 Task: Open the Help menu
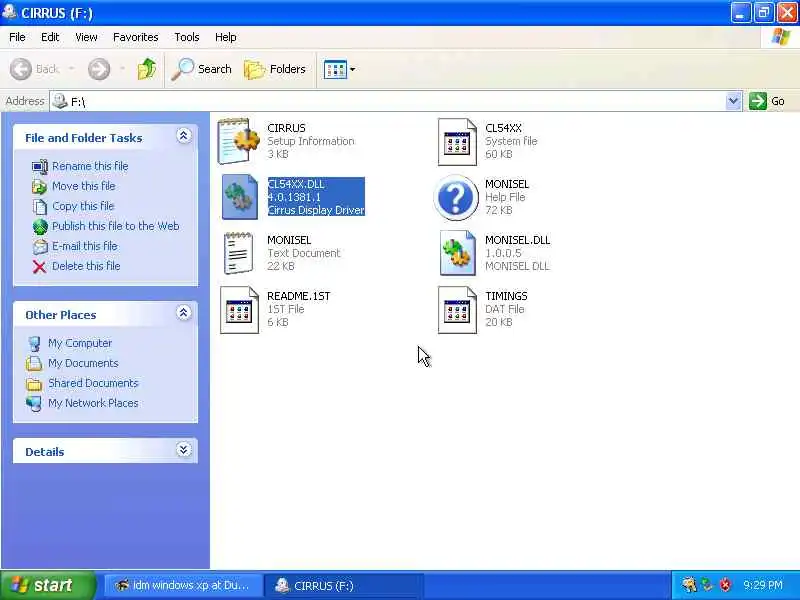coord(226,37)
